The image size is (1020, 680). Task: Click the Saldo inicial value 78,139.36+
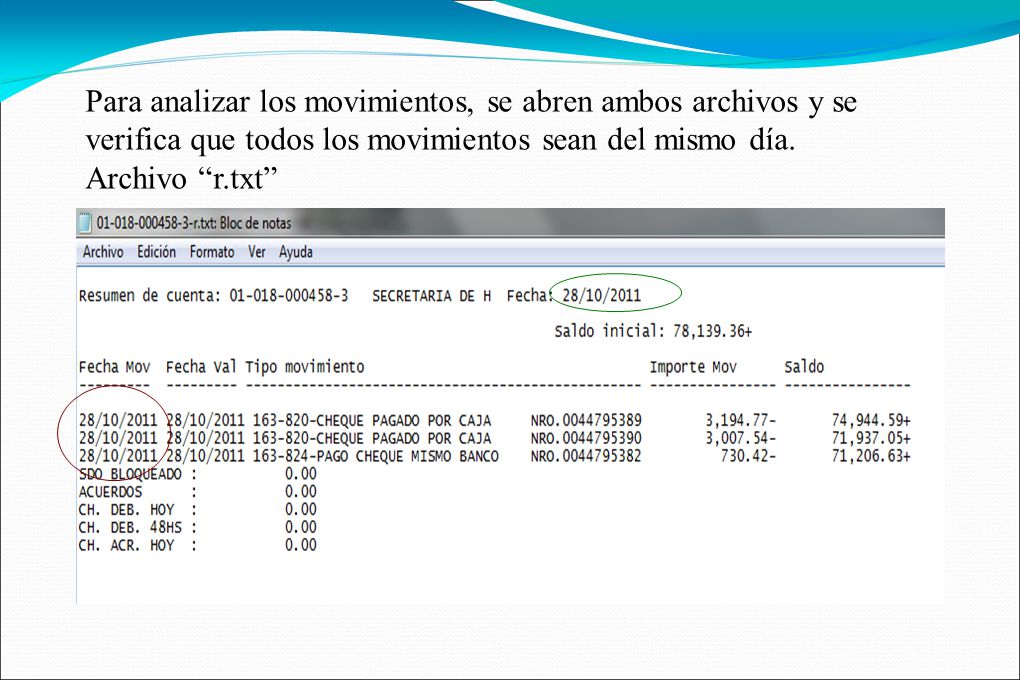click(x=712, y=331)
